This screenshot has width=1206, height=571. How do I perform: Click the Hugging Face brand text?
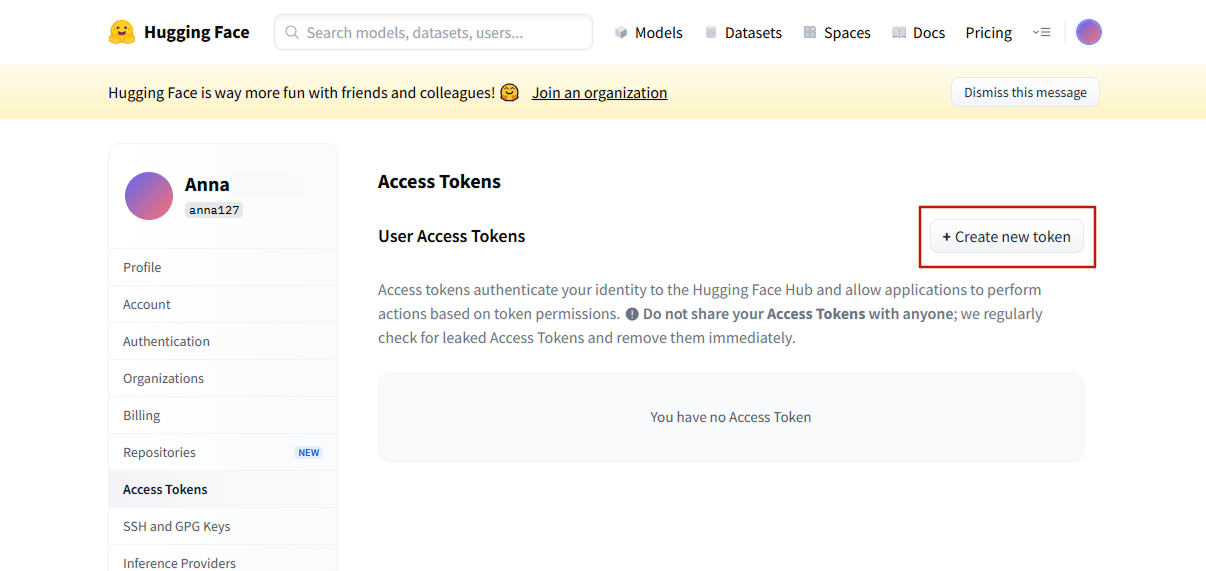pyautogui.click(x=197, y=32)
